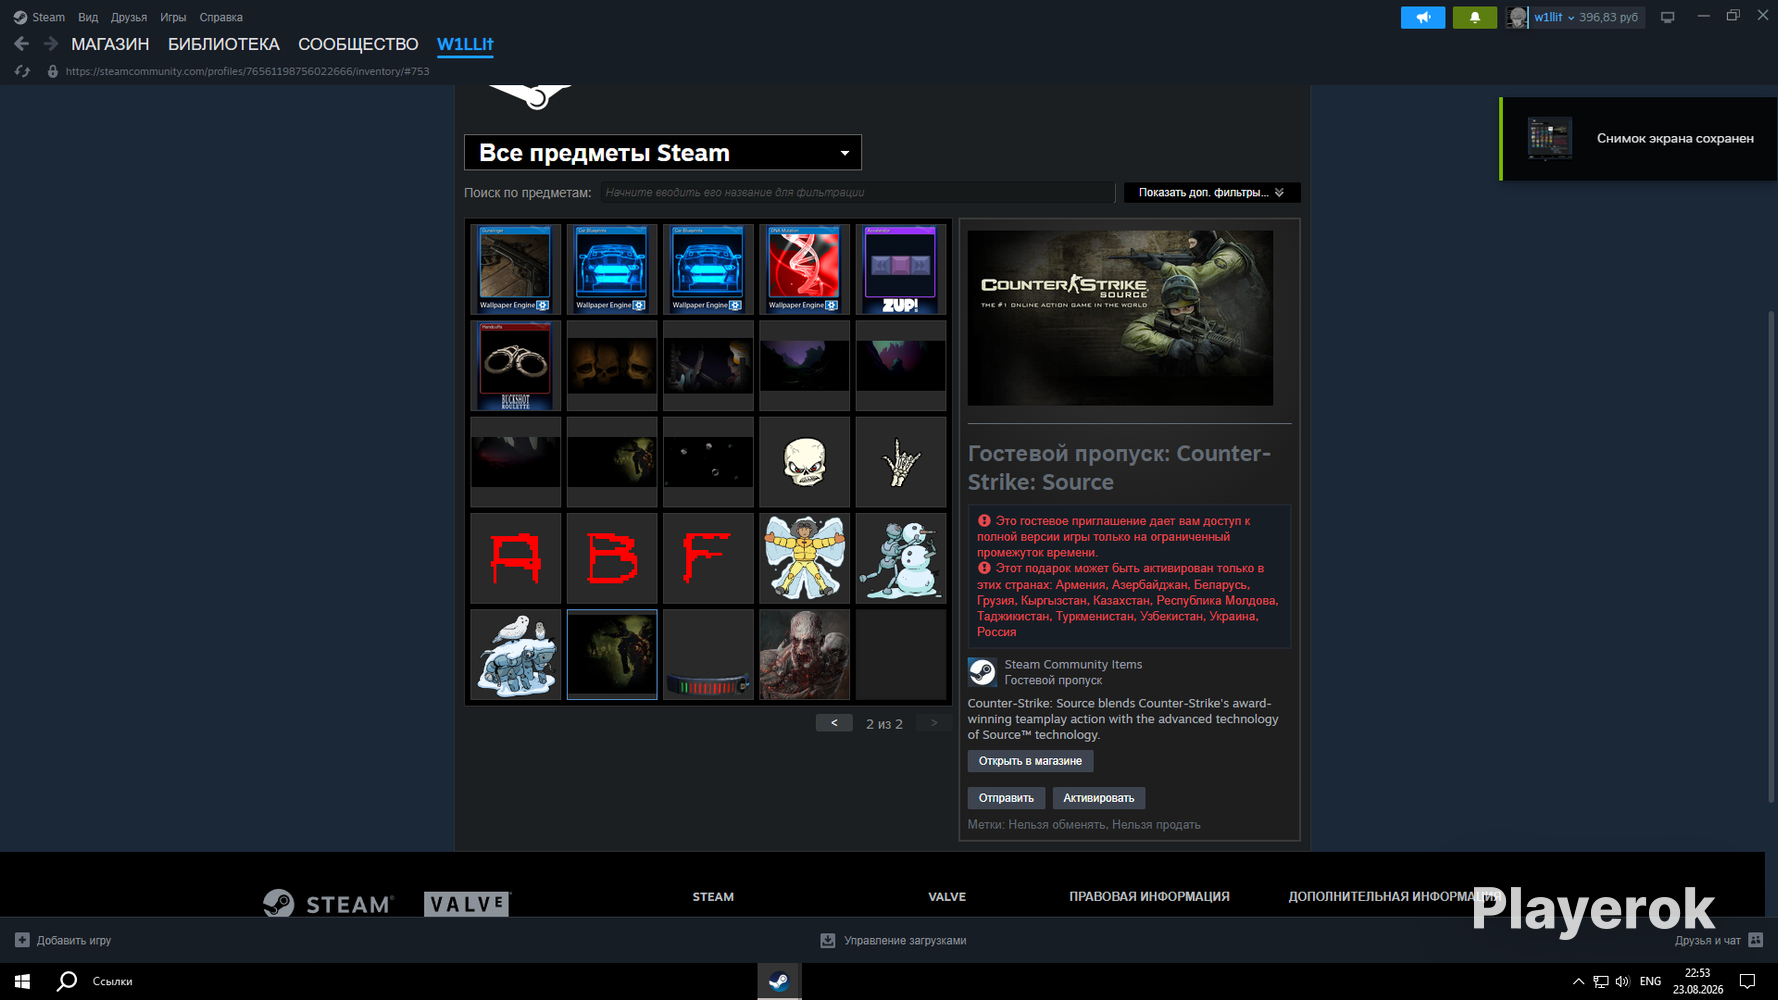1778x1000 pixels.
Task: Click the 'ПРАВОВАЯ ИНФОРМАЦИЯ' footer heading
Action: click(x=1149, y=896)
